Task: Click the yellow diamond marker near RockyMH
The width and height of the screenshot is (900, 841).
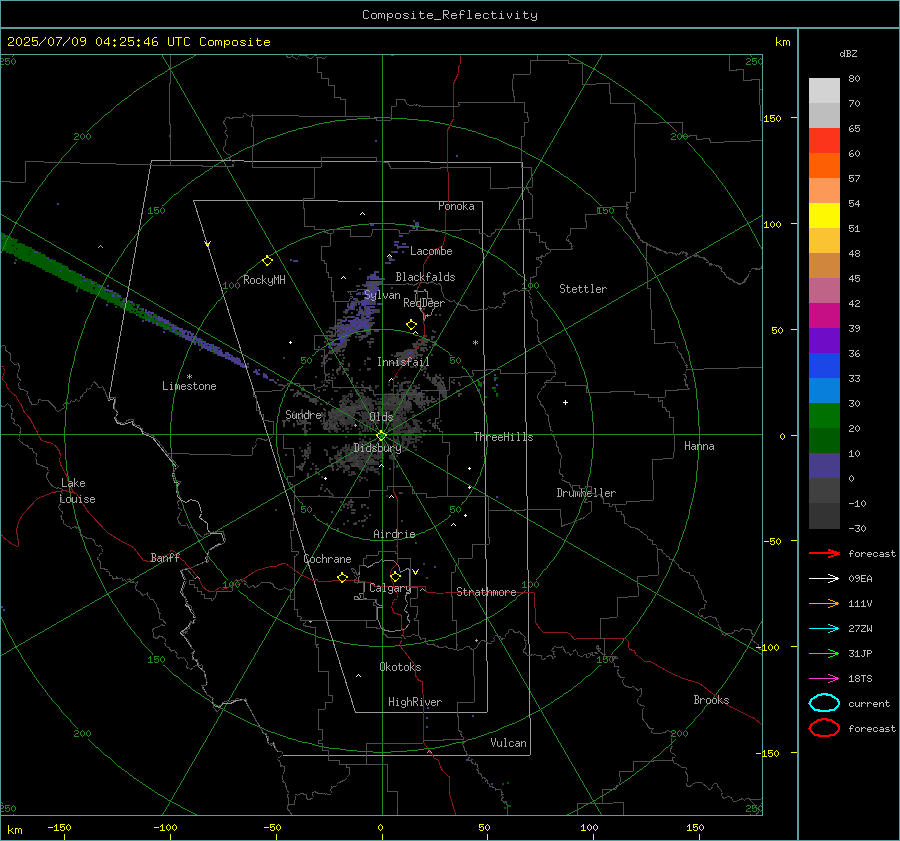Action: click(267, 261)
